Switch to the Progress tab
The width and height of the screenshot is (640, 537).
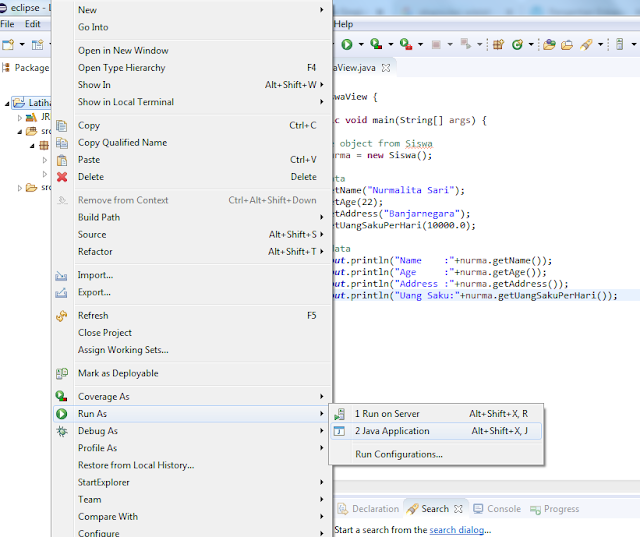[x=554, y=509]
